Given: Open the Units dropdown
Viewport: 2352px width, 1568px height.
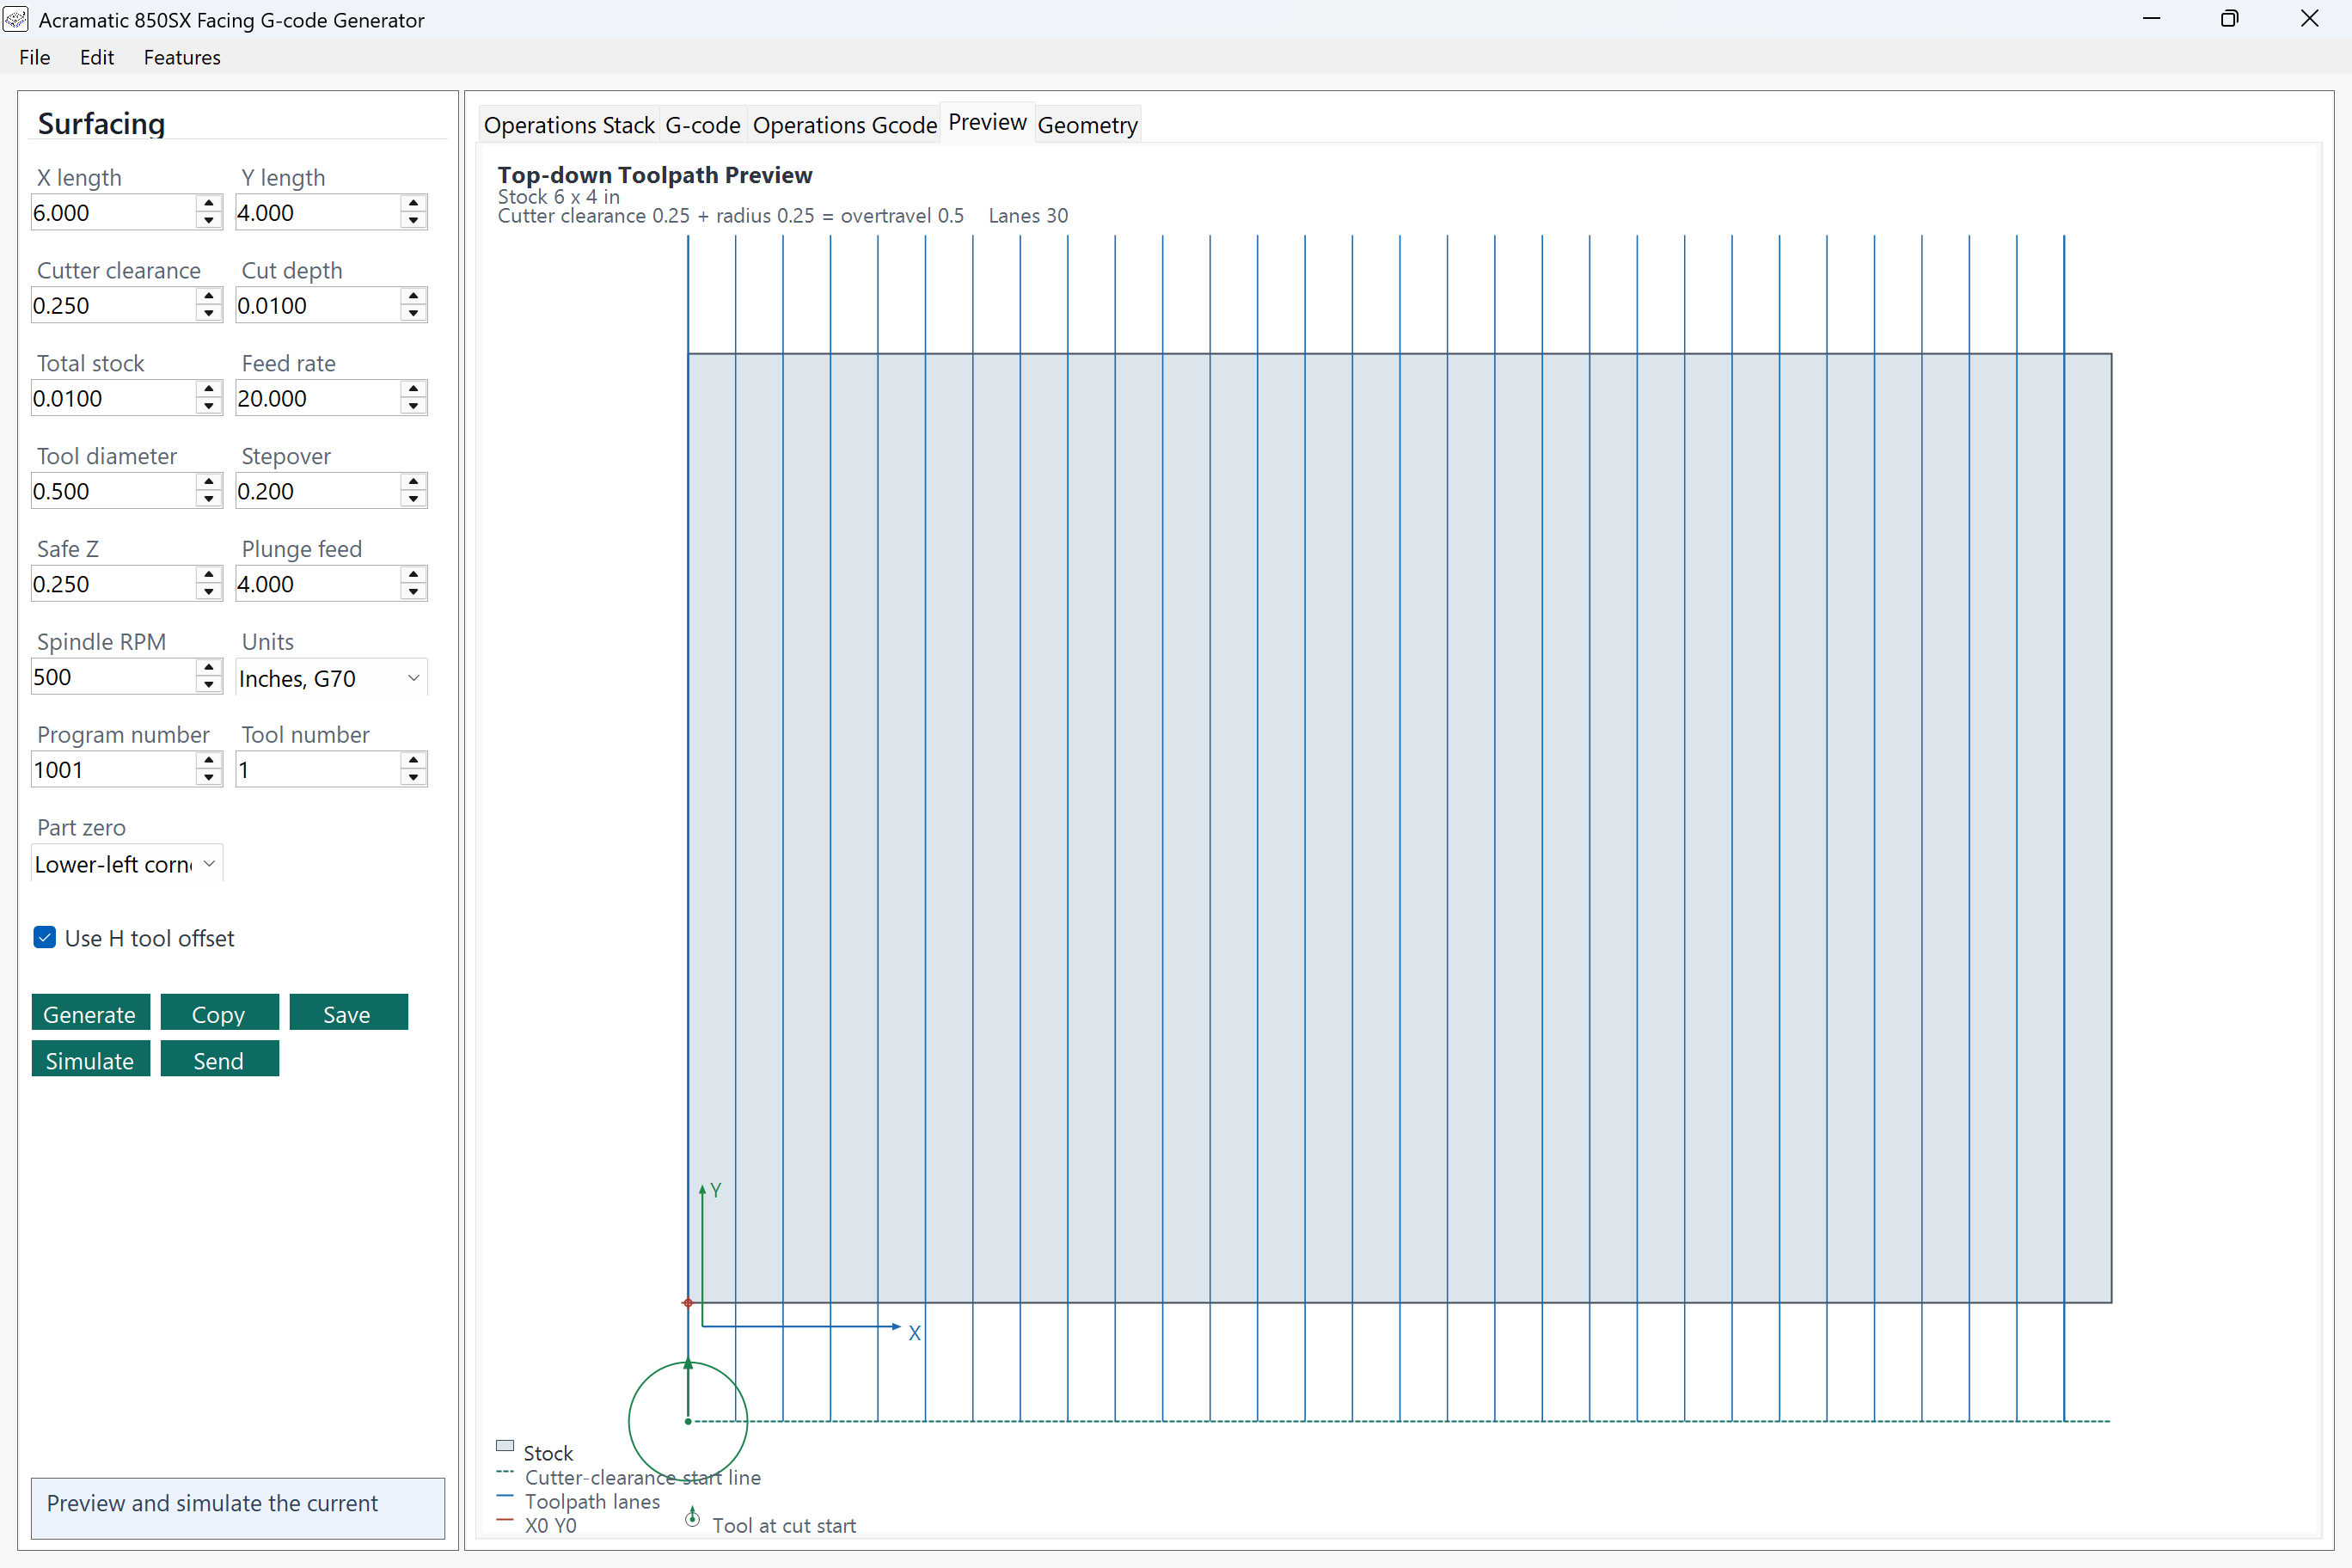Looking at the screenshot, I should pos(331,678).
